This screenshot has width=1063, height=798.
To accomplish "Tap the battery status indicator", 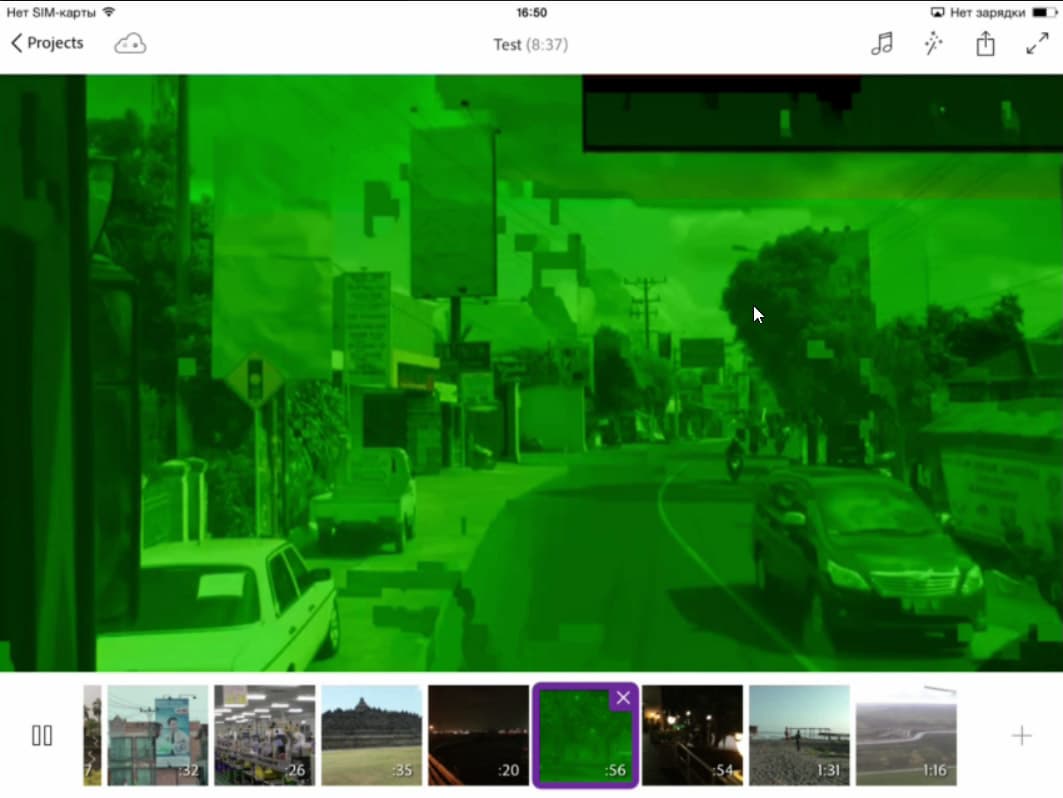I will 1041,12.
